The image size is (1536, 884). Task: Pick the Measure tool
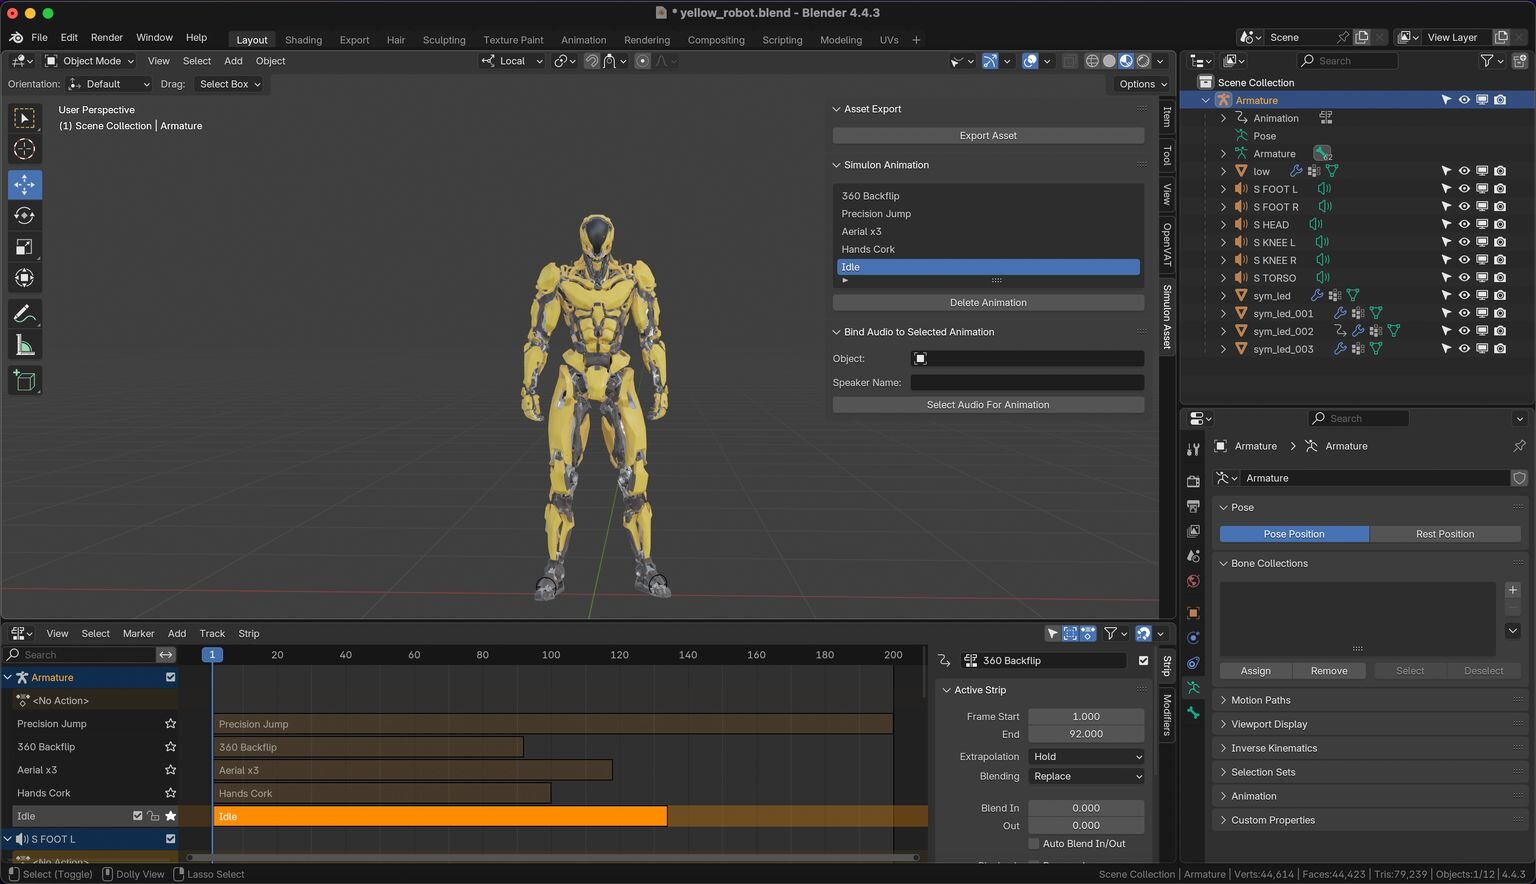coord(25,346)
